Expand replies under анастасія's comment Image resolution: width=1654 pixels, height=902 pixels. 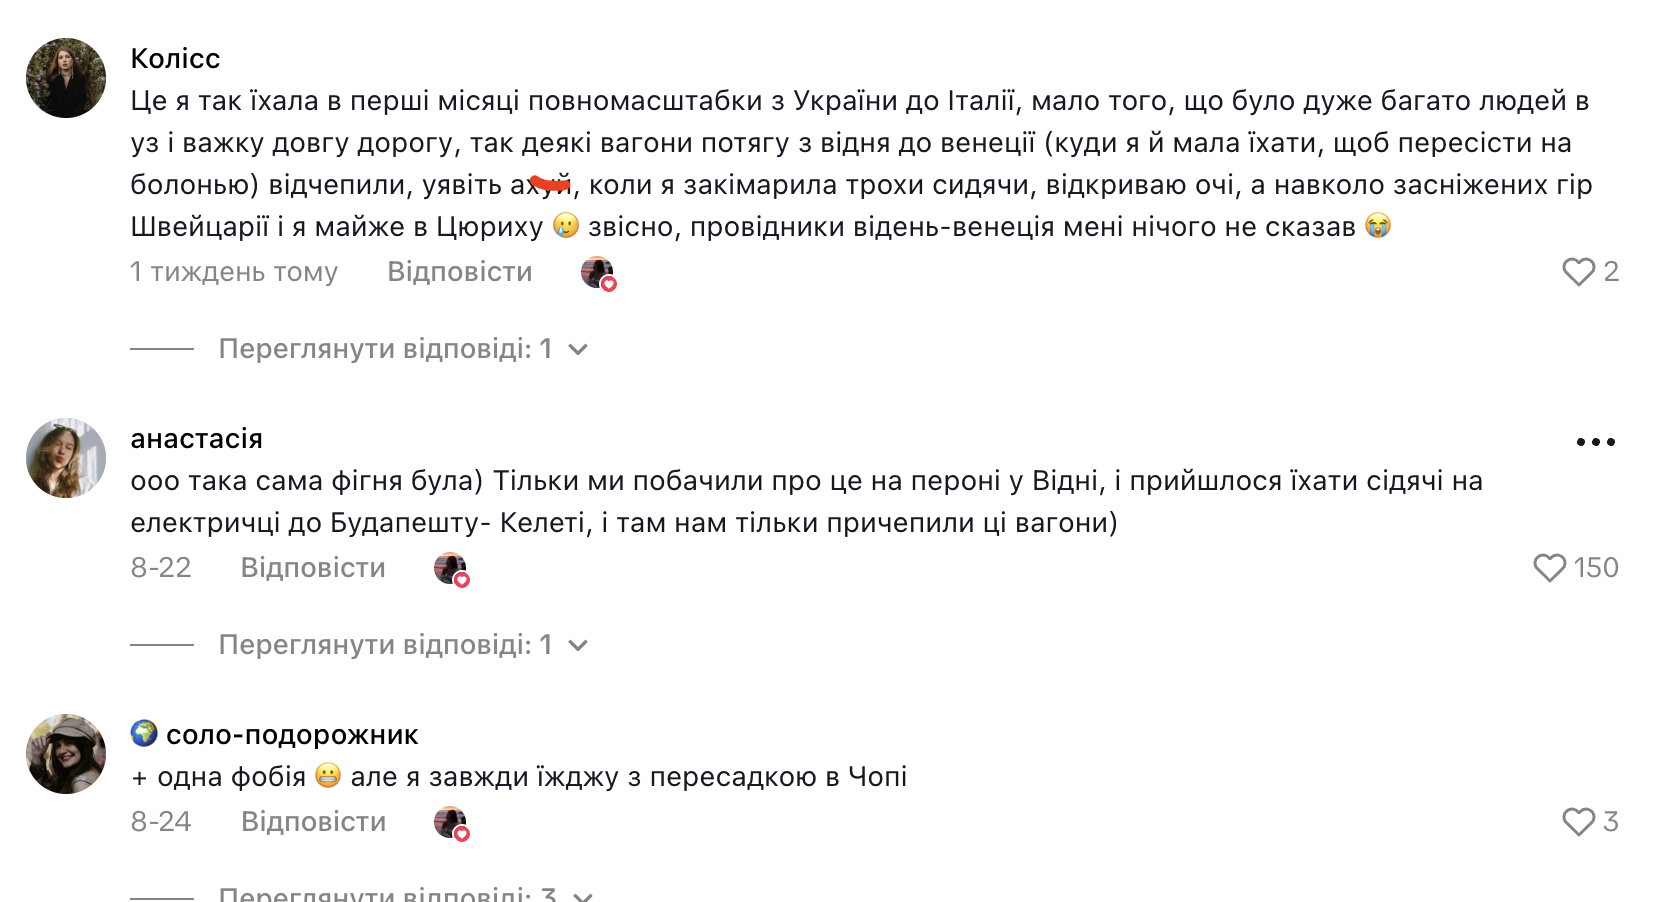[x=402, y=645]
